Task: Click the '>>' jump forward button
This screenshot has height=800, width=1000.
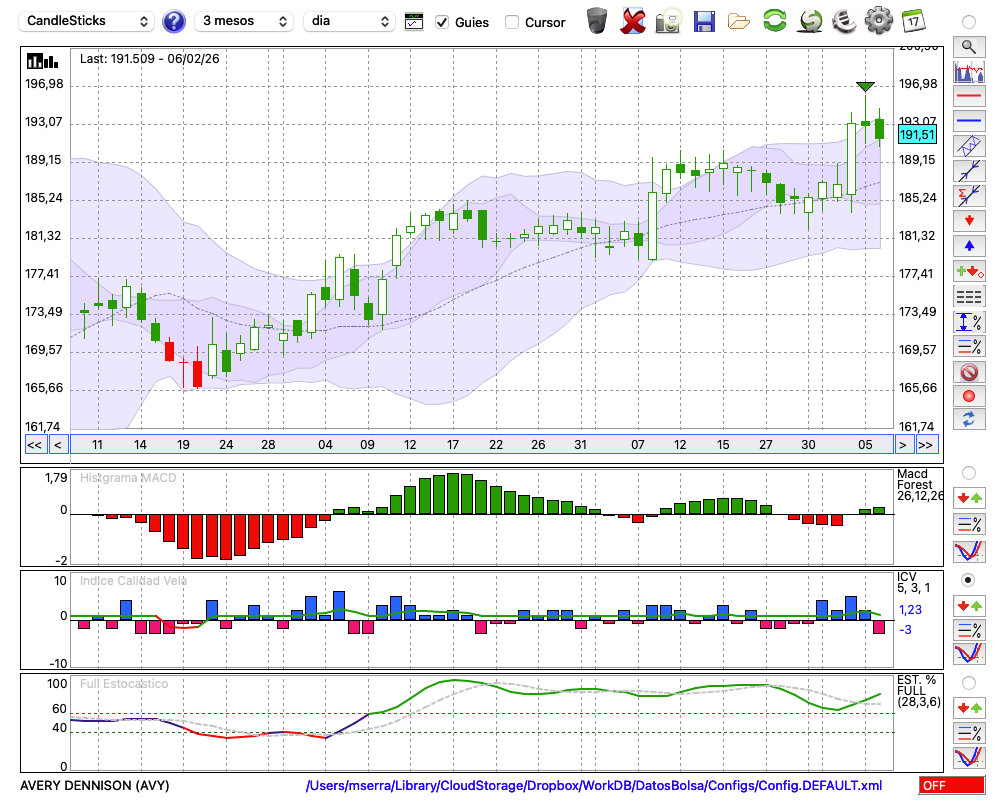Action: pyautogui.click(x=926, y=444)
